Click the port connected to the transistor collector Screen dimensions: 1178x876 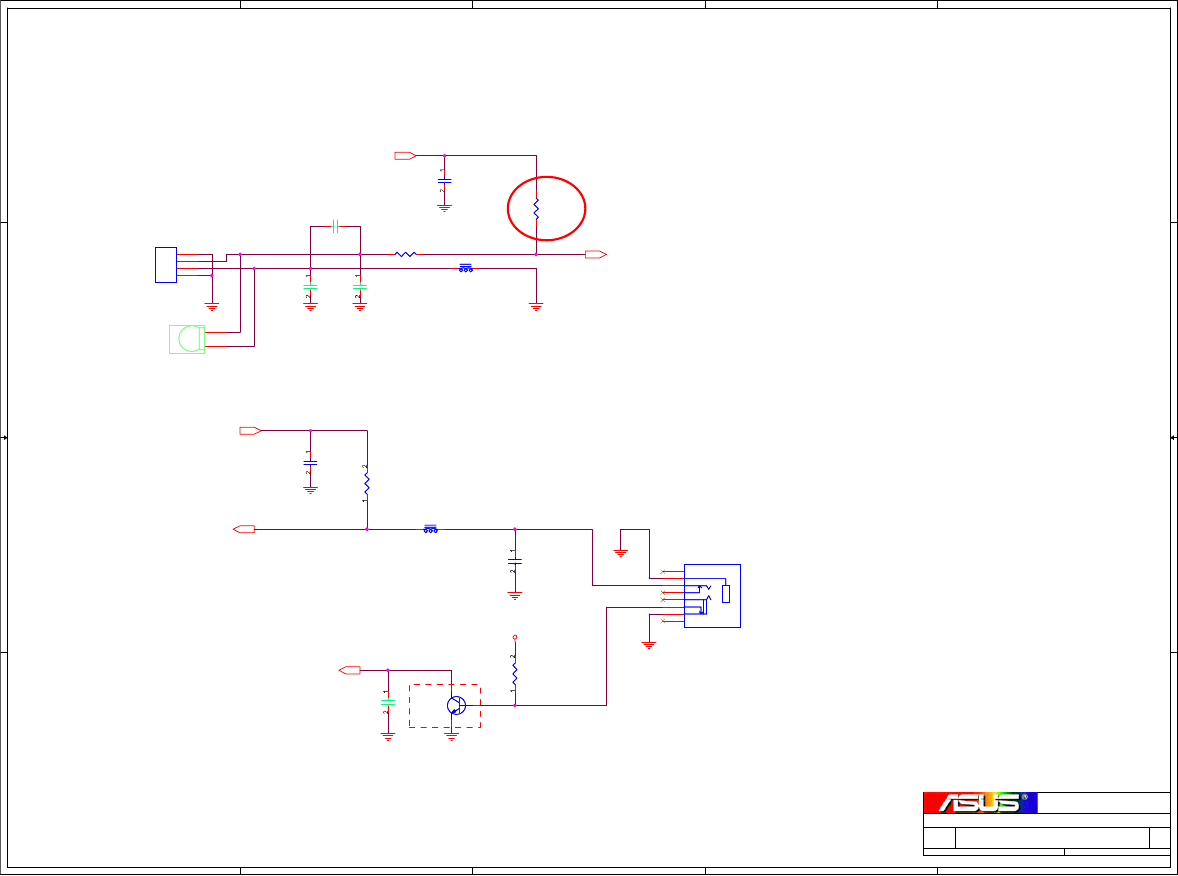[x=349, y=670]
